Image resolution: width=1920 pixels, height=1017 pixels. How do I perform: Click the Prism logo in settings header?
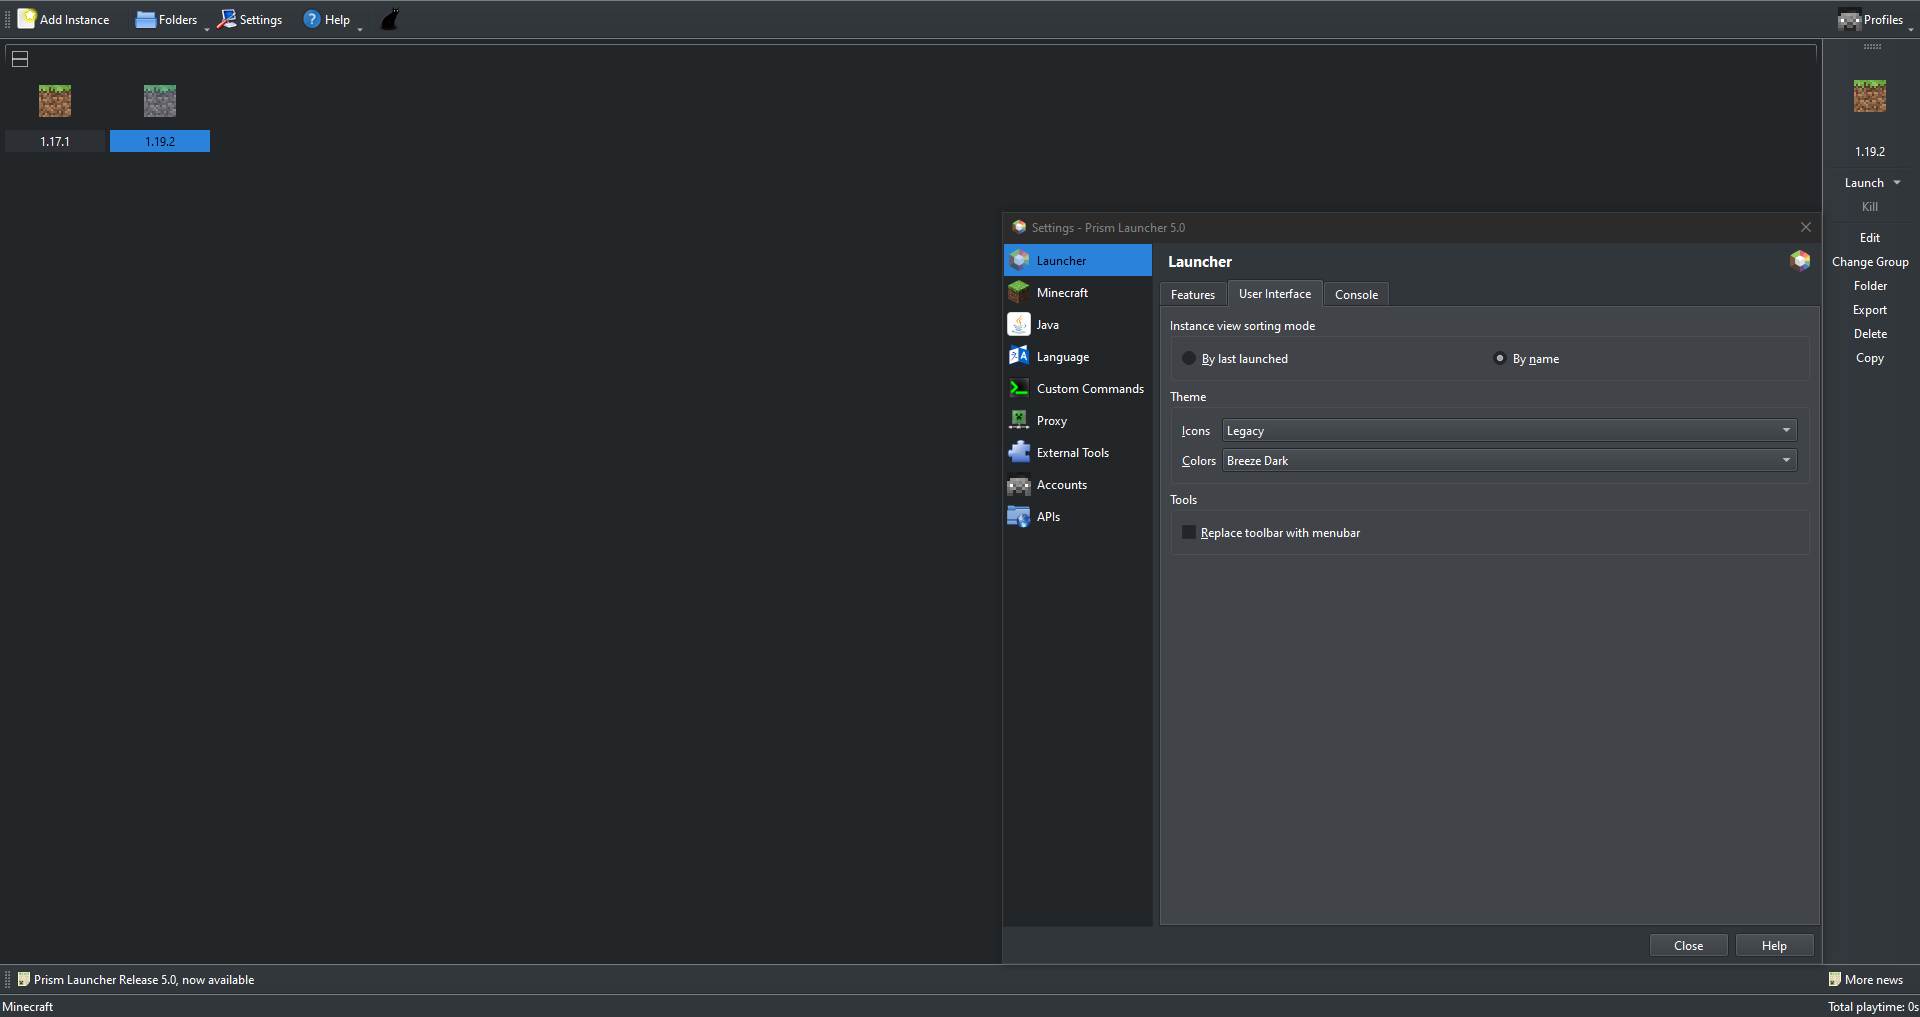pos(1800,261)
